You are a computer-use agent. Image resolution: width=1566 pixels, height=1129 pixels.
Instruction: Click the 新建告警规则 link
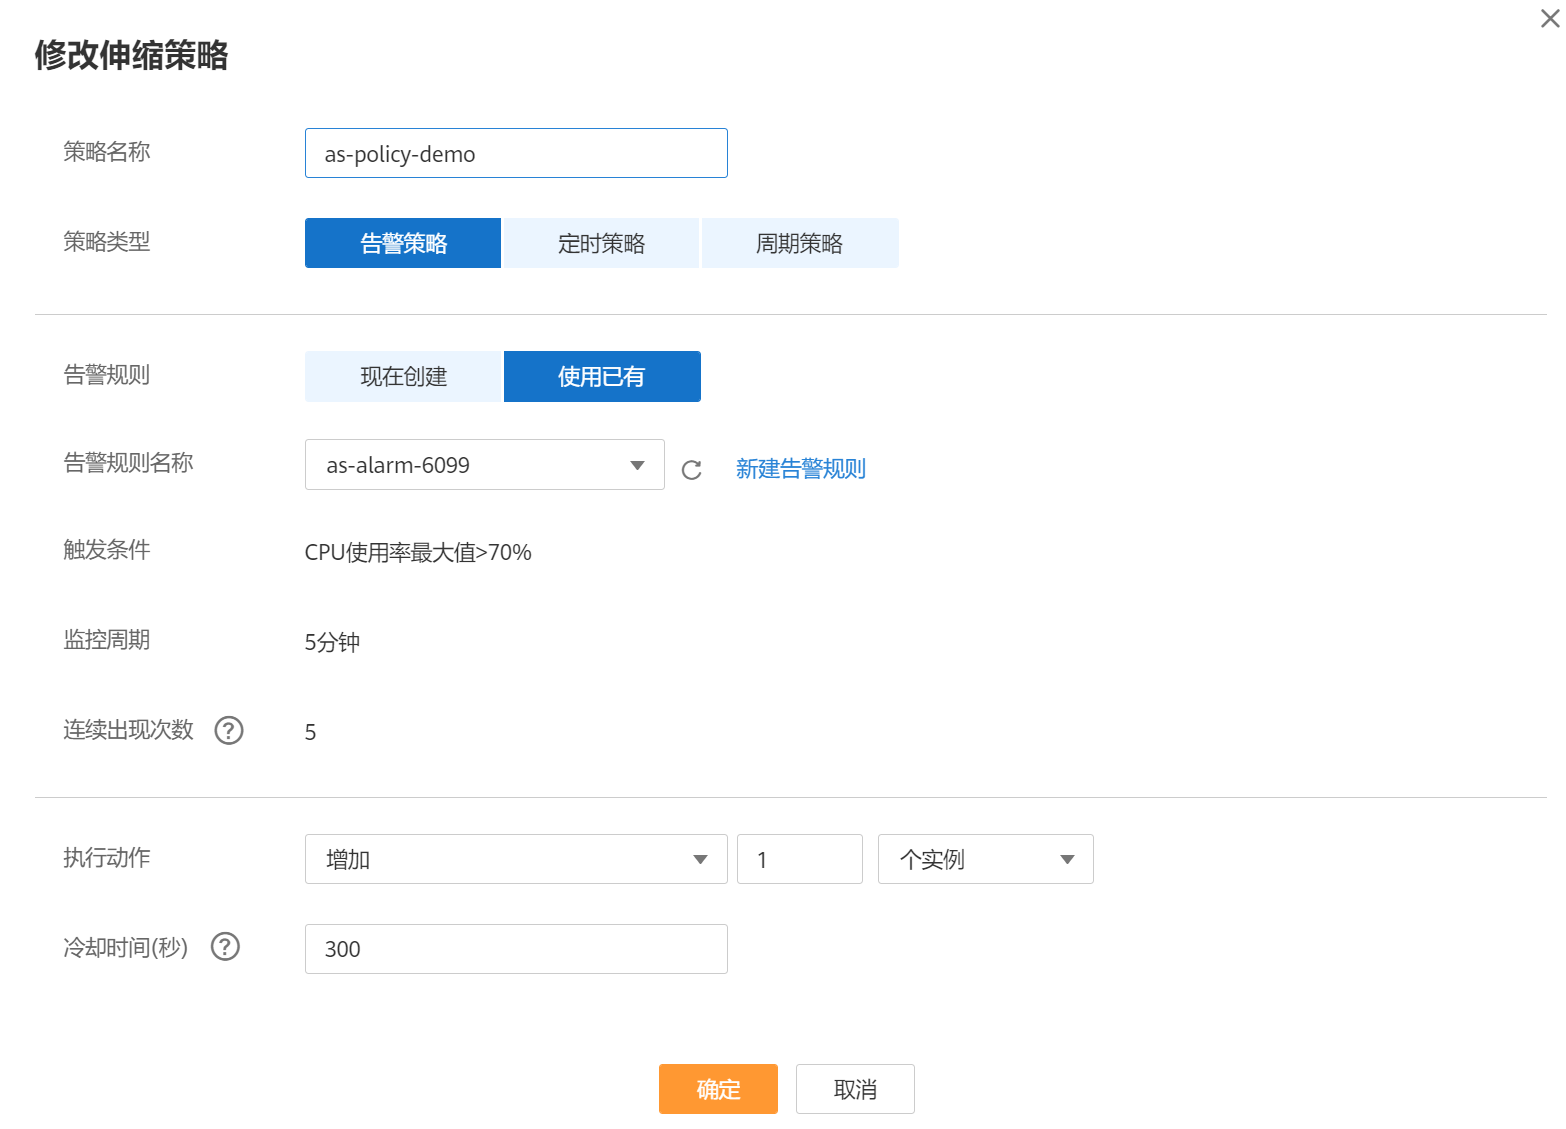(x=800, y=469)
